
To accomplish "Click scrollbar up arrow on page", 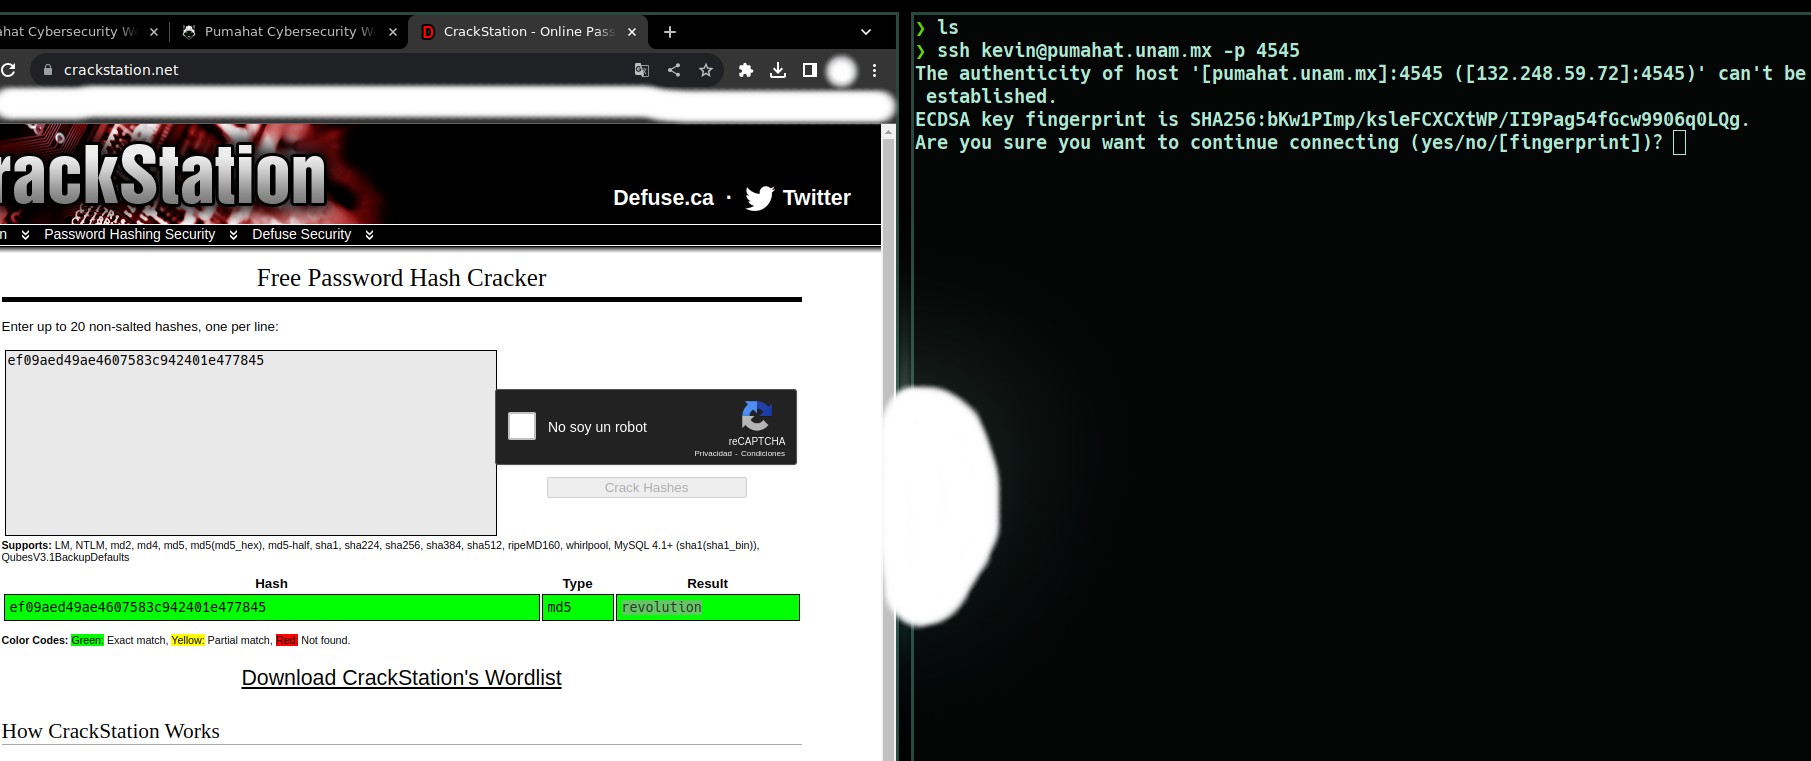I will pyautogui.click(x=889, y=131).
